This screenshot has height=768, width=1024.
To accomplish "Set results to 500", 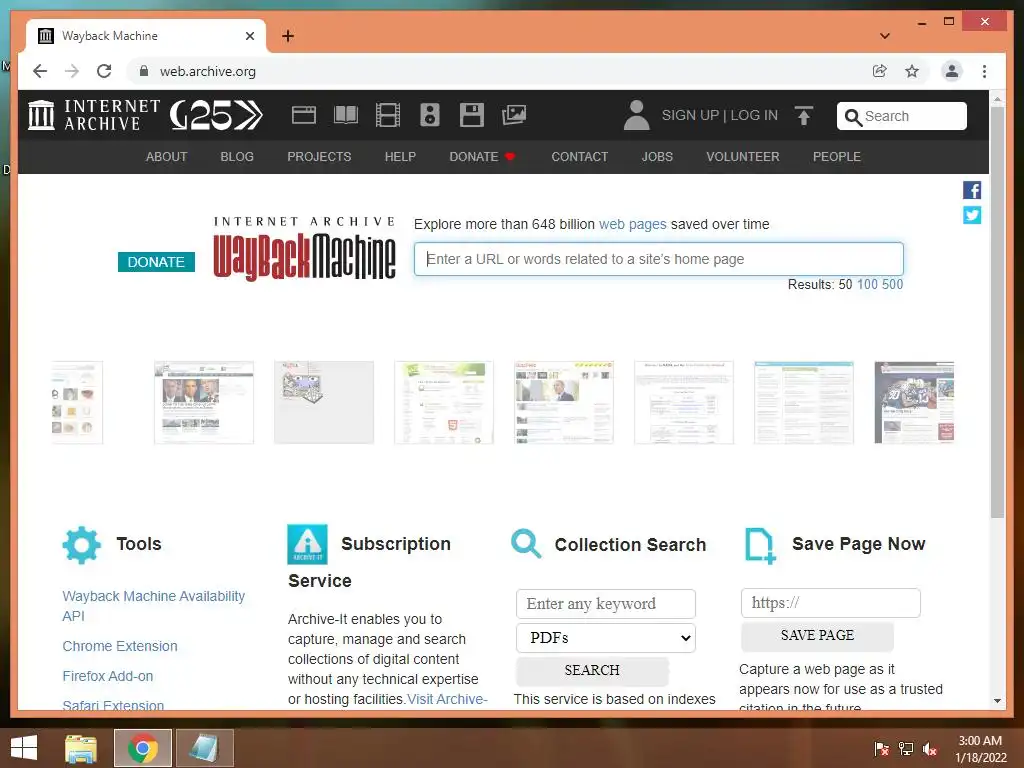I will [892, 284].
